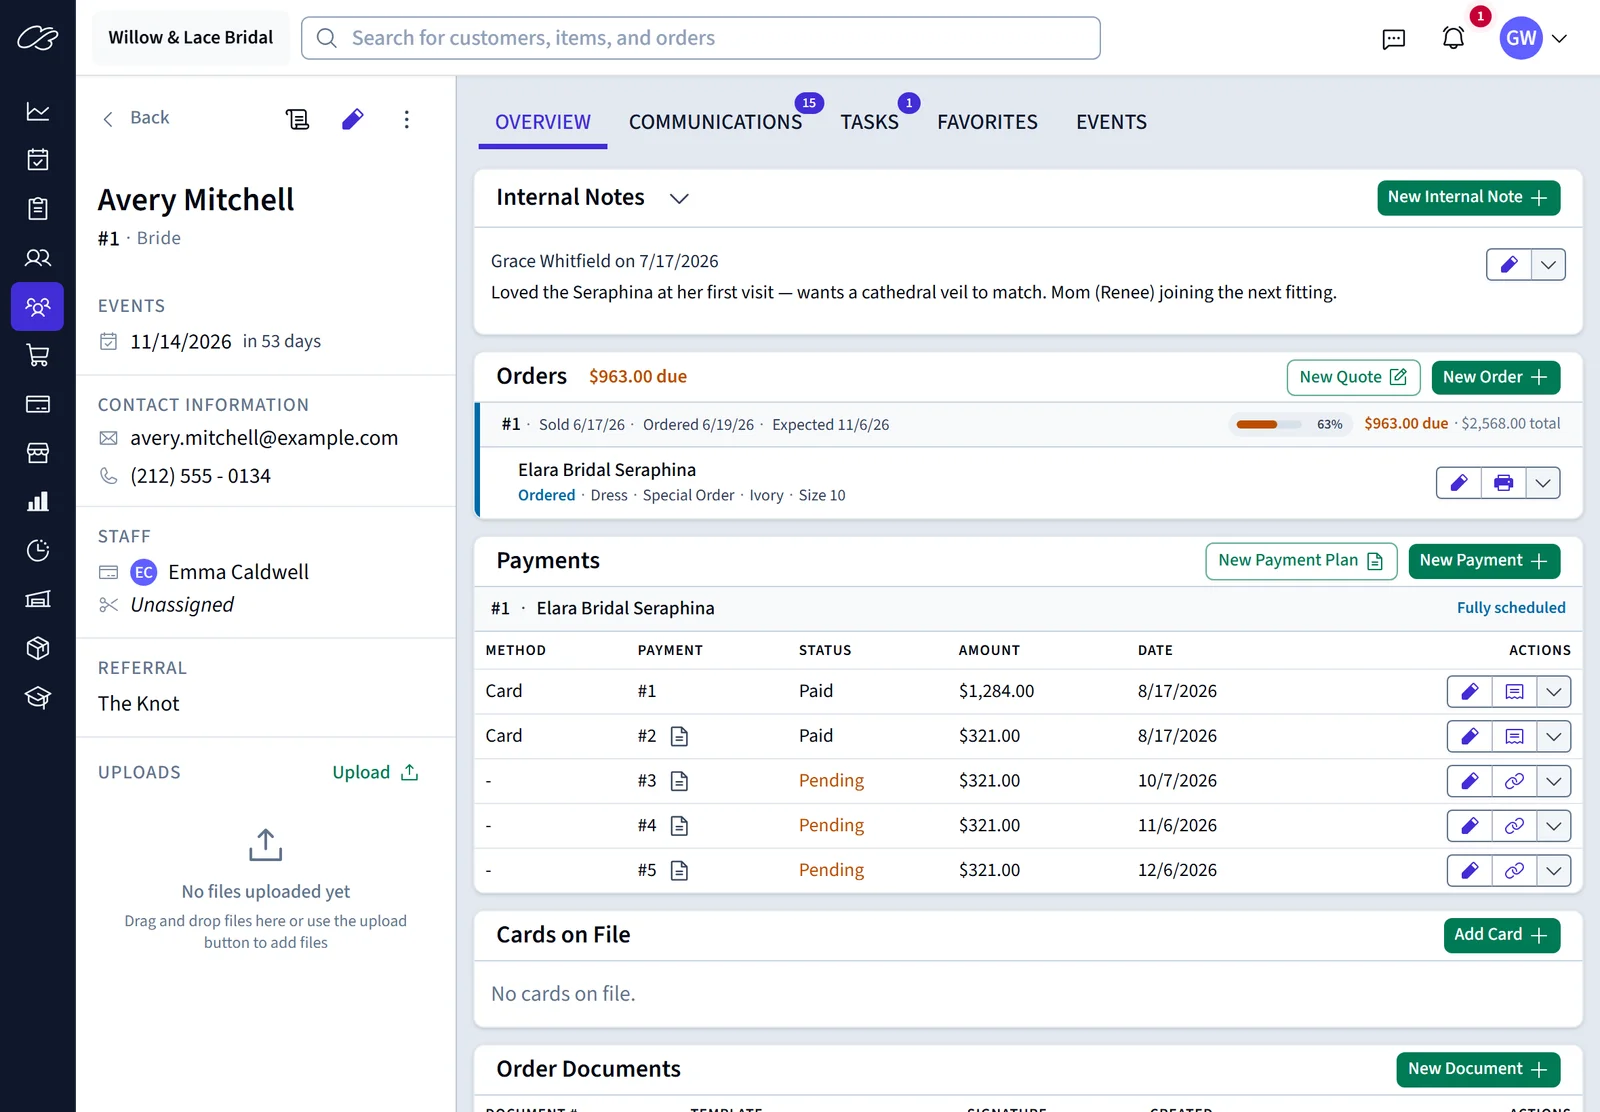This screenshot has height=1112, width=1600.
Task: Create a New Order
Action: [1495, 377]
